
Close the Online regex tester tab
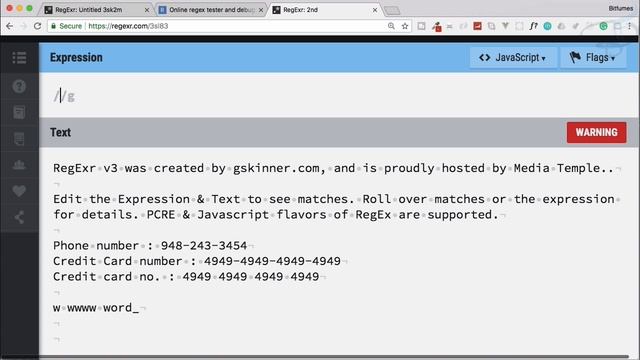[261, 10]
